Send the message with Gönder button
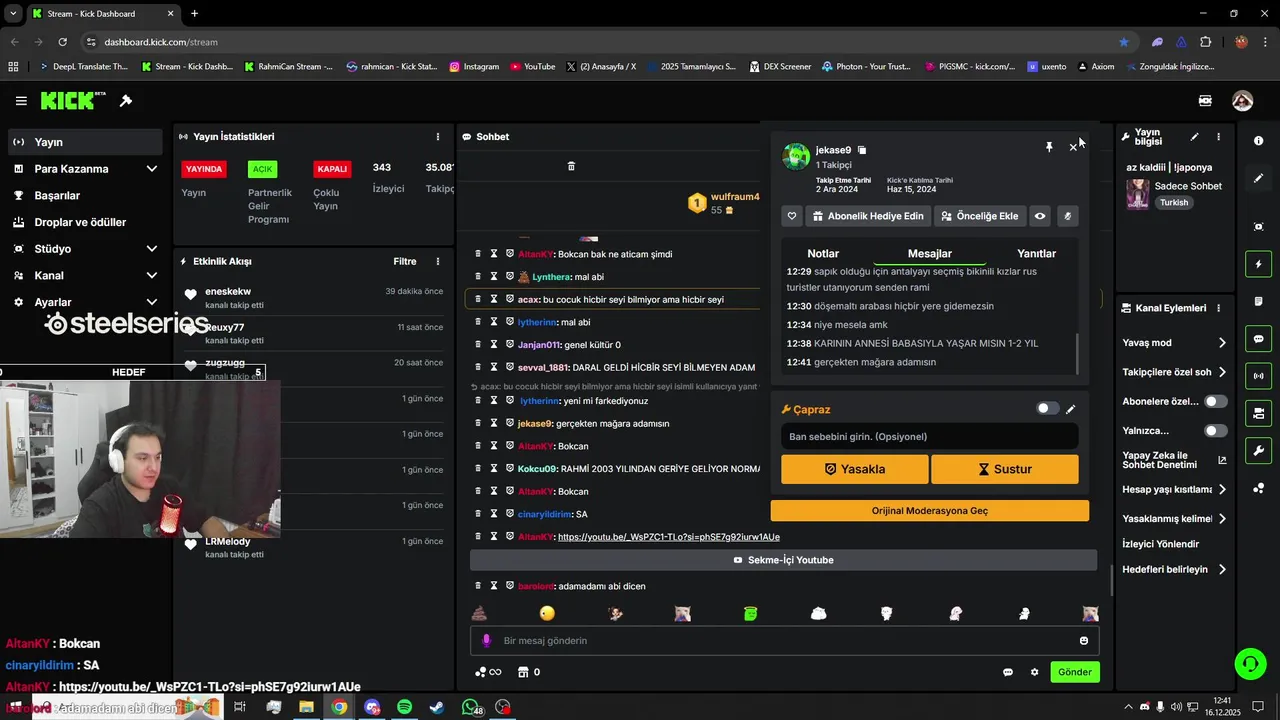Screen dimensions: 1280x720 [1075, 672]
